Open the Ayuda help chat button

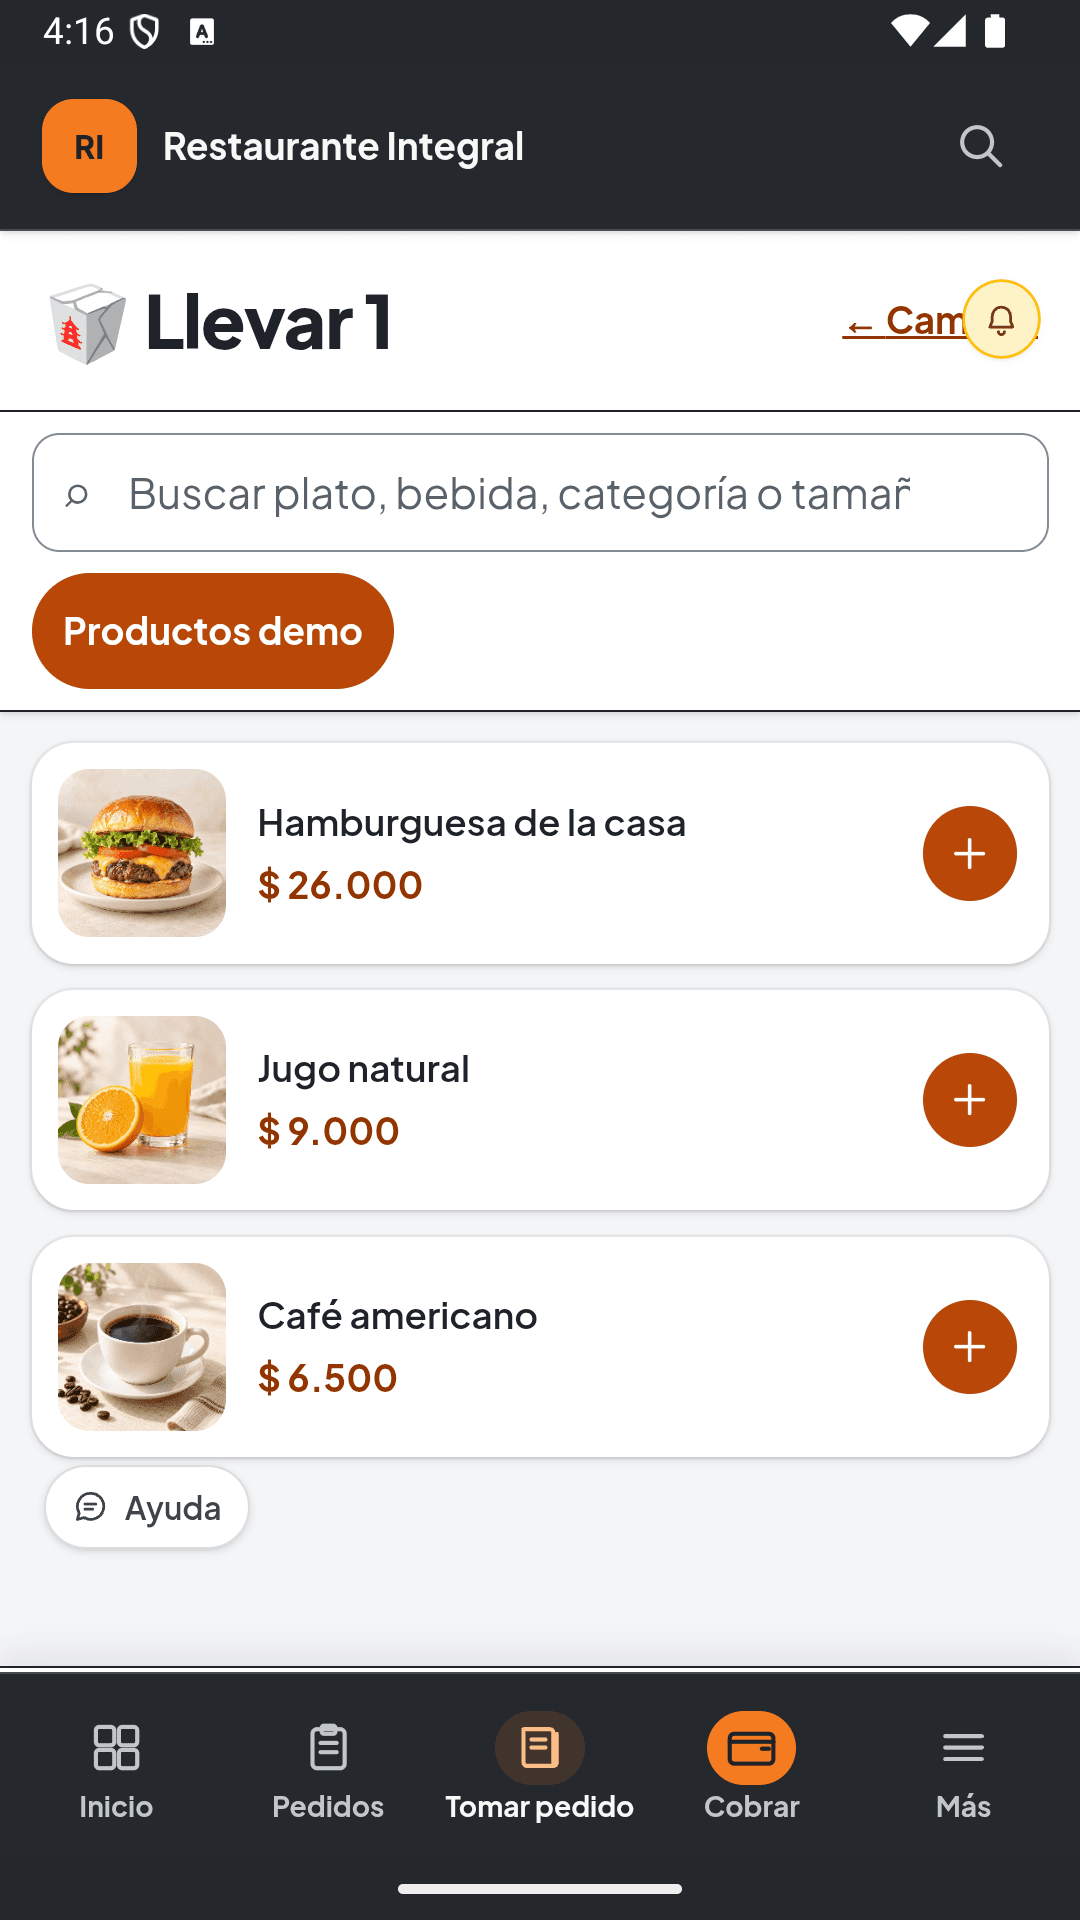click(x=147, y=1507)
